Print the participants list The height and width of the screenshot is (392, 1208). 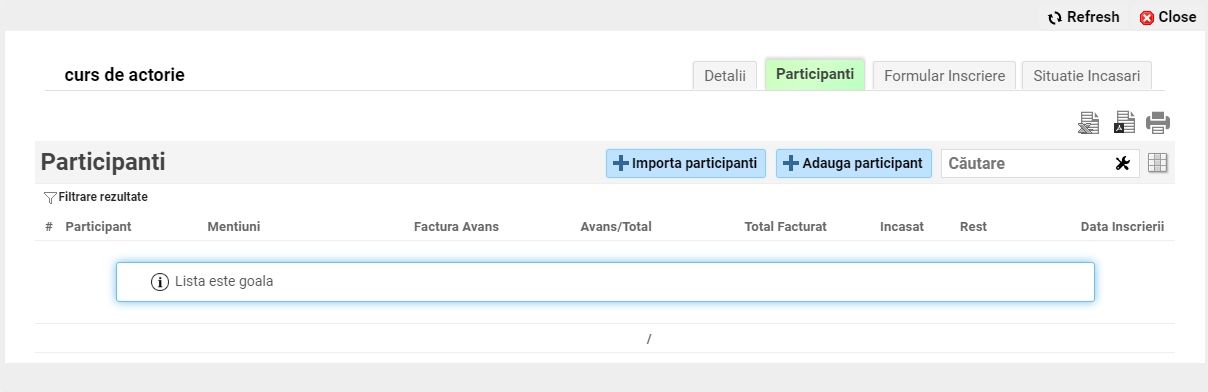[1158, 123]
